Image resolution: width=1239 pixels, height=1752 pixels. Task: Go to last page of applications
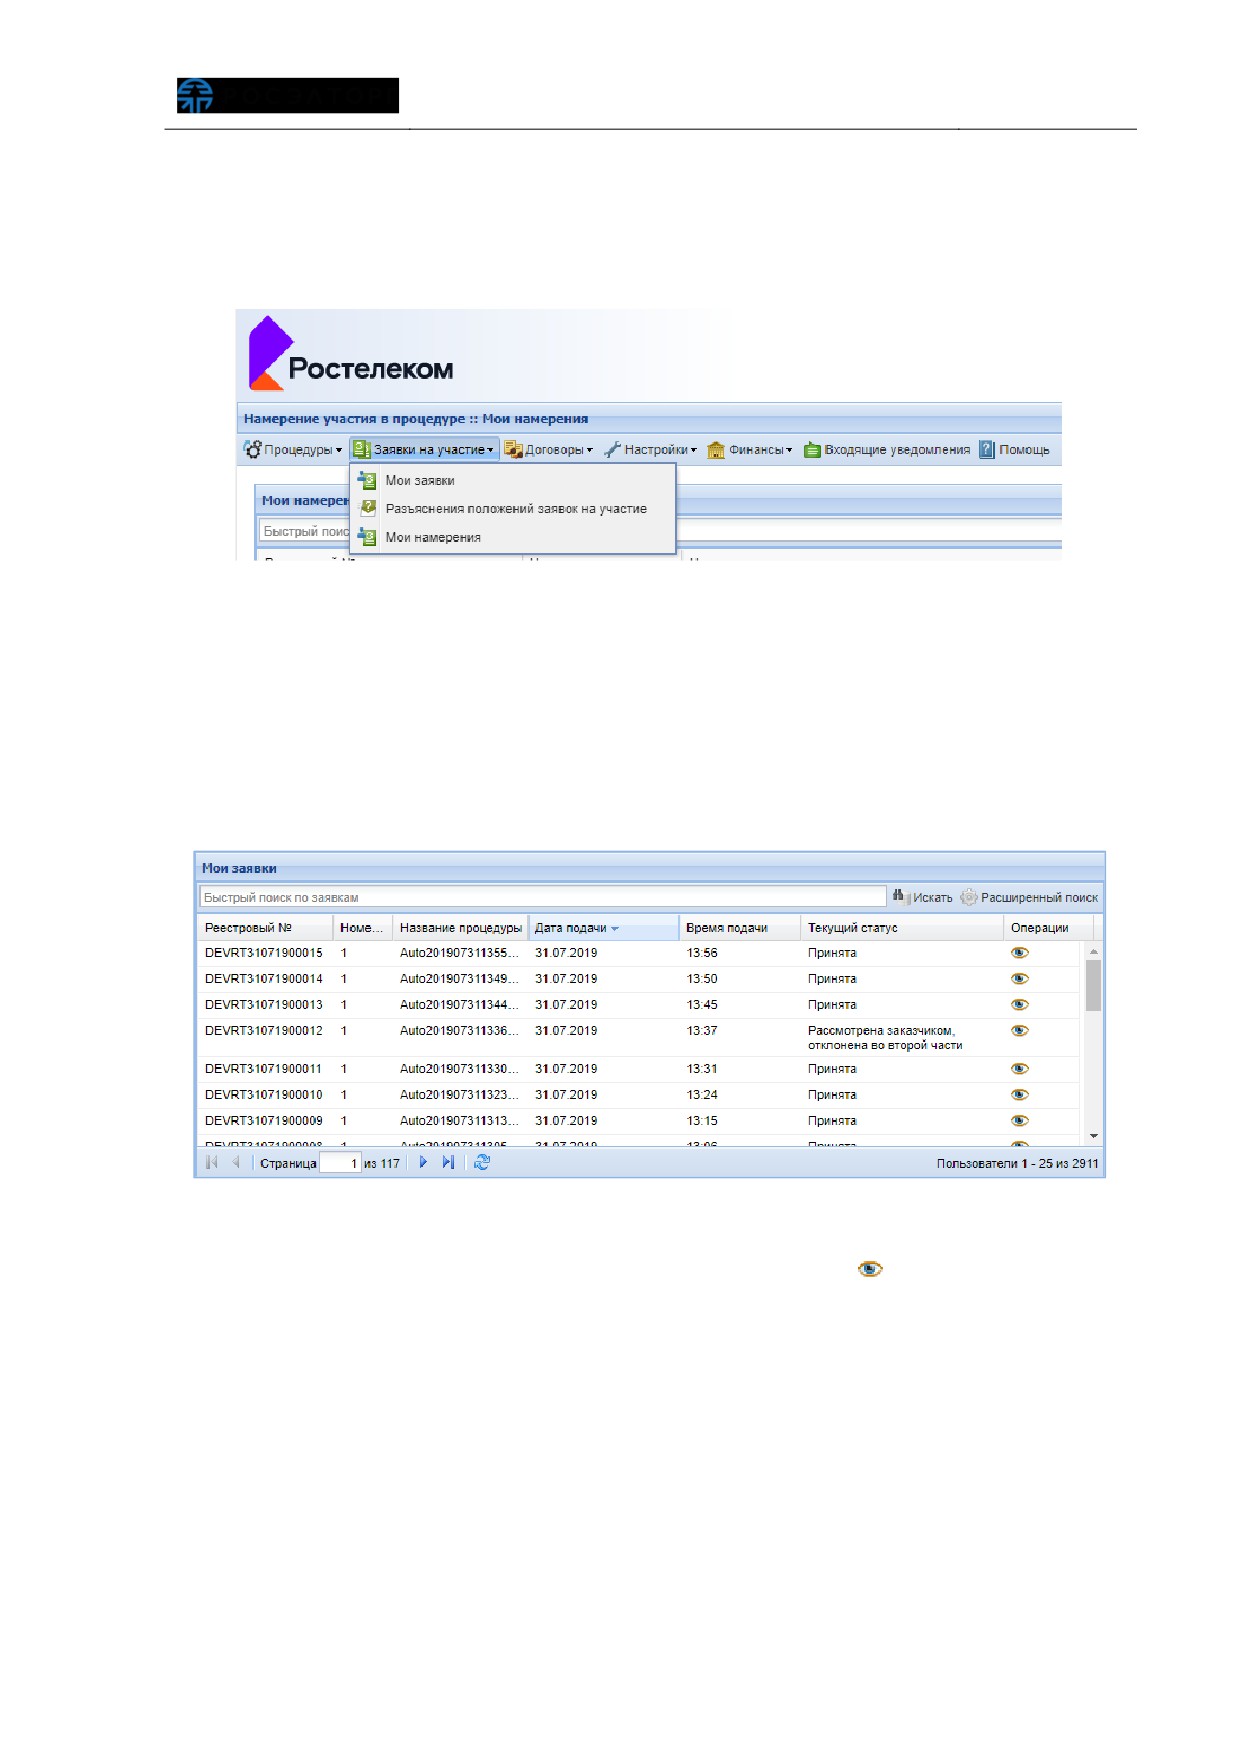448,1163
